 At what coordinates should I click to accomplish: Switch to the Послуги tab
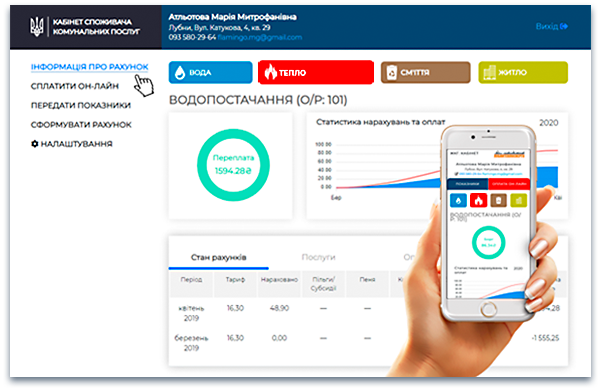click(318, 257)
